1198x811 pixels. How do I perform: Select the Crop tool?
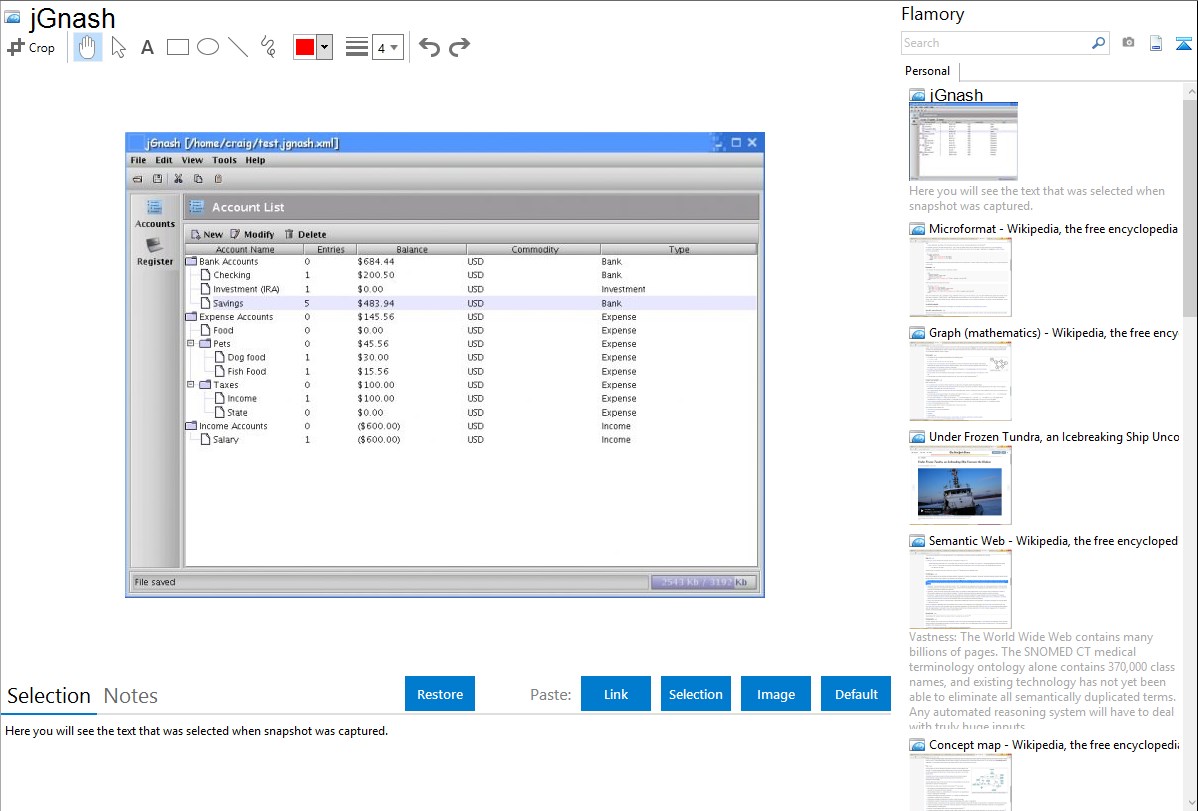31,47
